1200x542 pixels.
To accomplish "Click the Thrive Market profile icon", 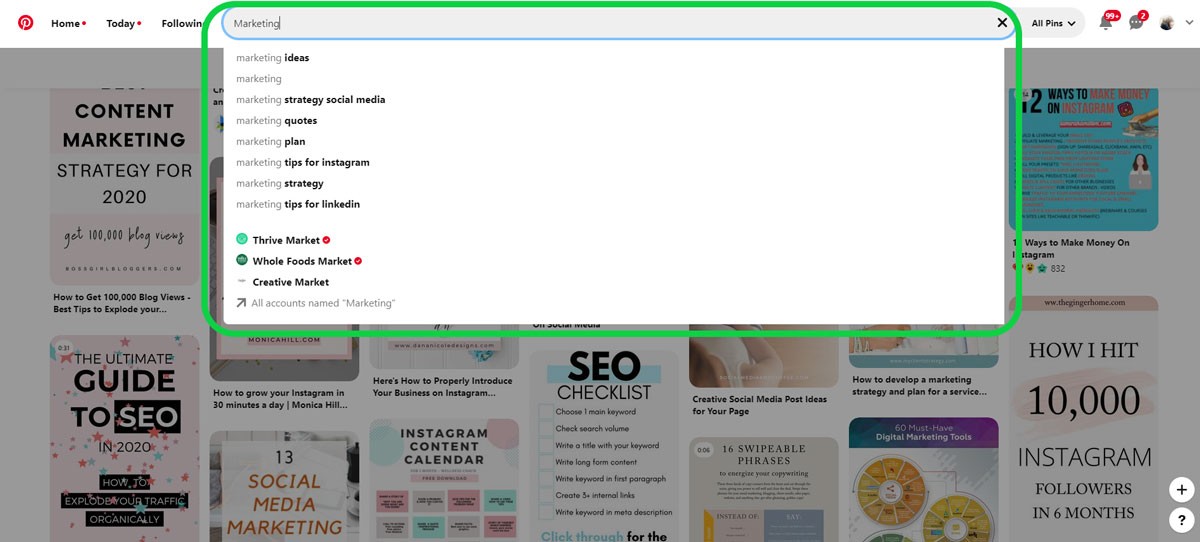I will pos(242,239).
